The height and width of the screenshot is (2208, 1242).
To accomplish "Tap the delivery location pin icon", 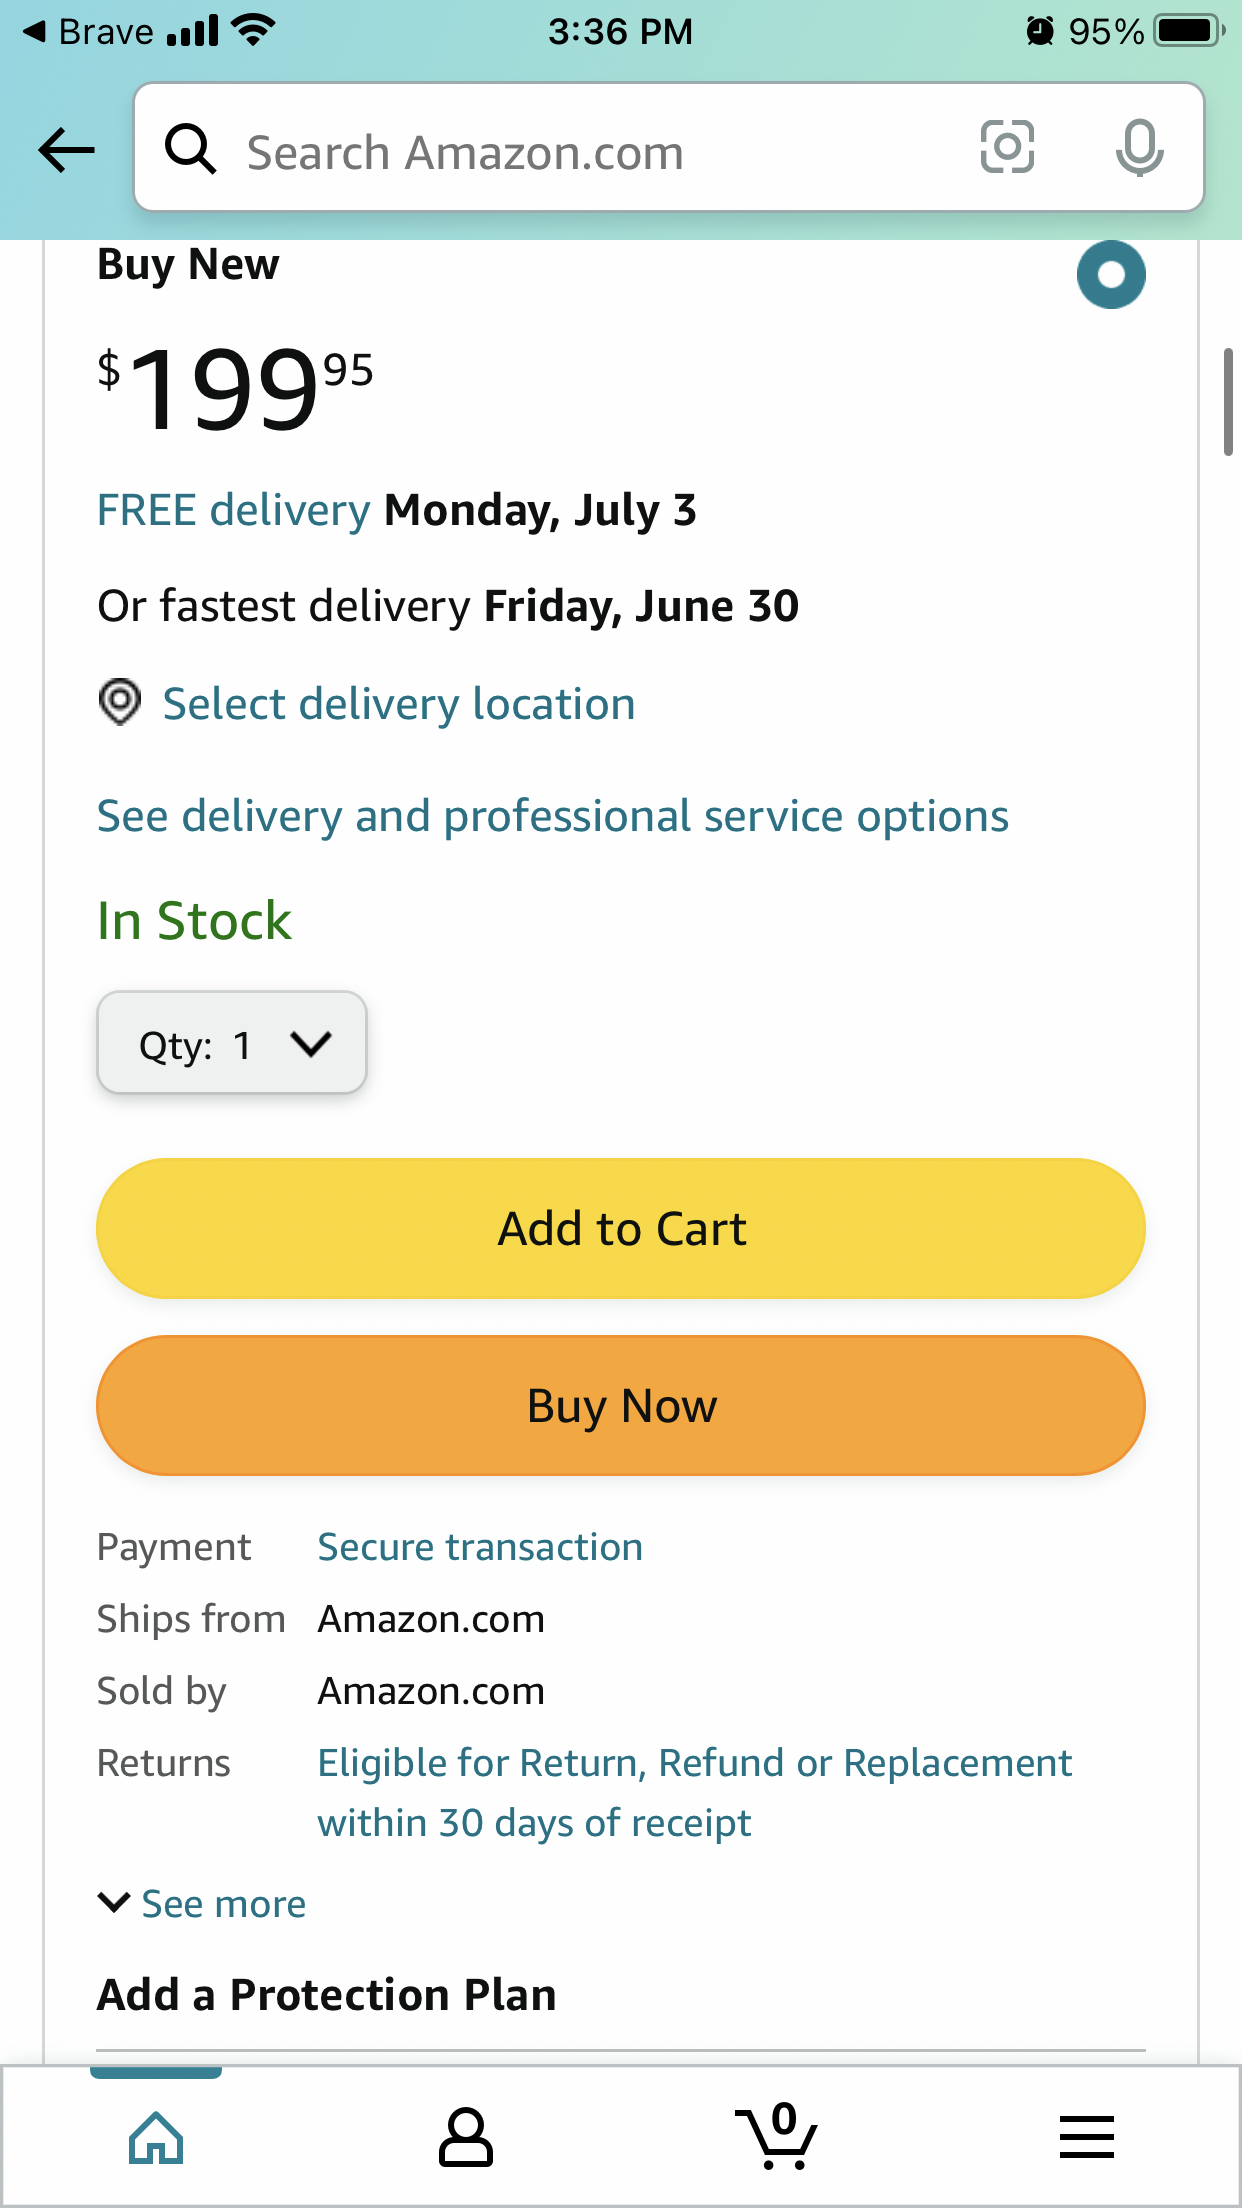I will (x=120, y=702).
